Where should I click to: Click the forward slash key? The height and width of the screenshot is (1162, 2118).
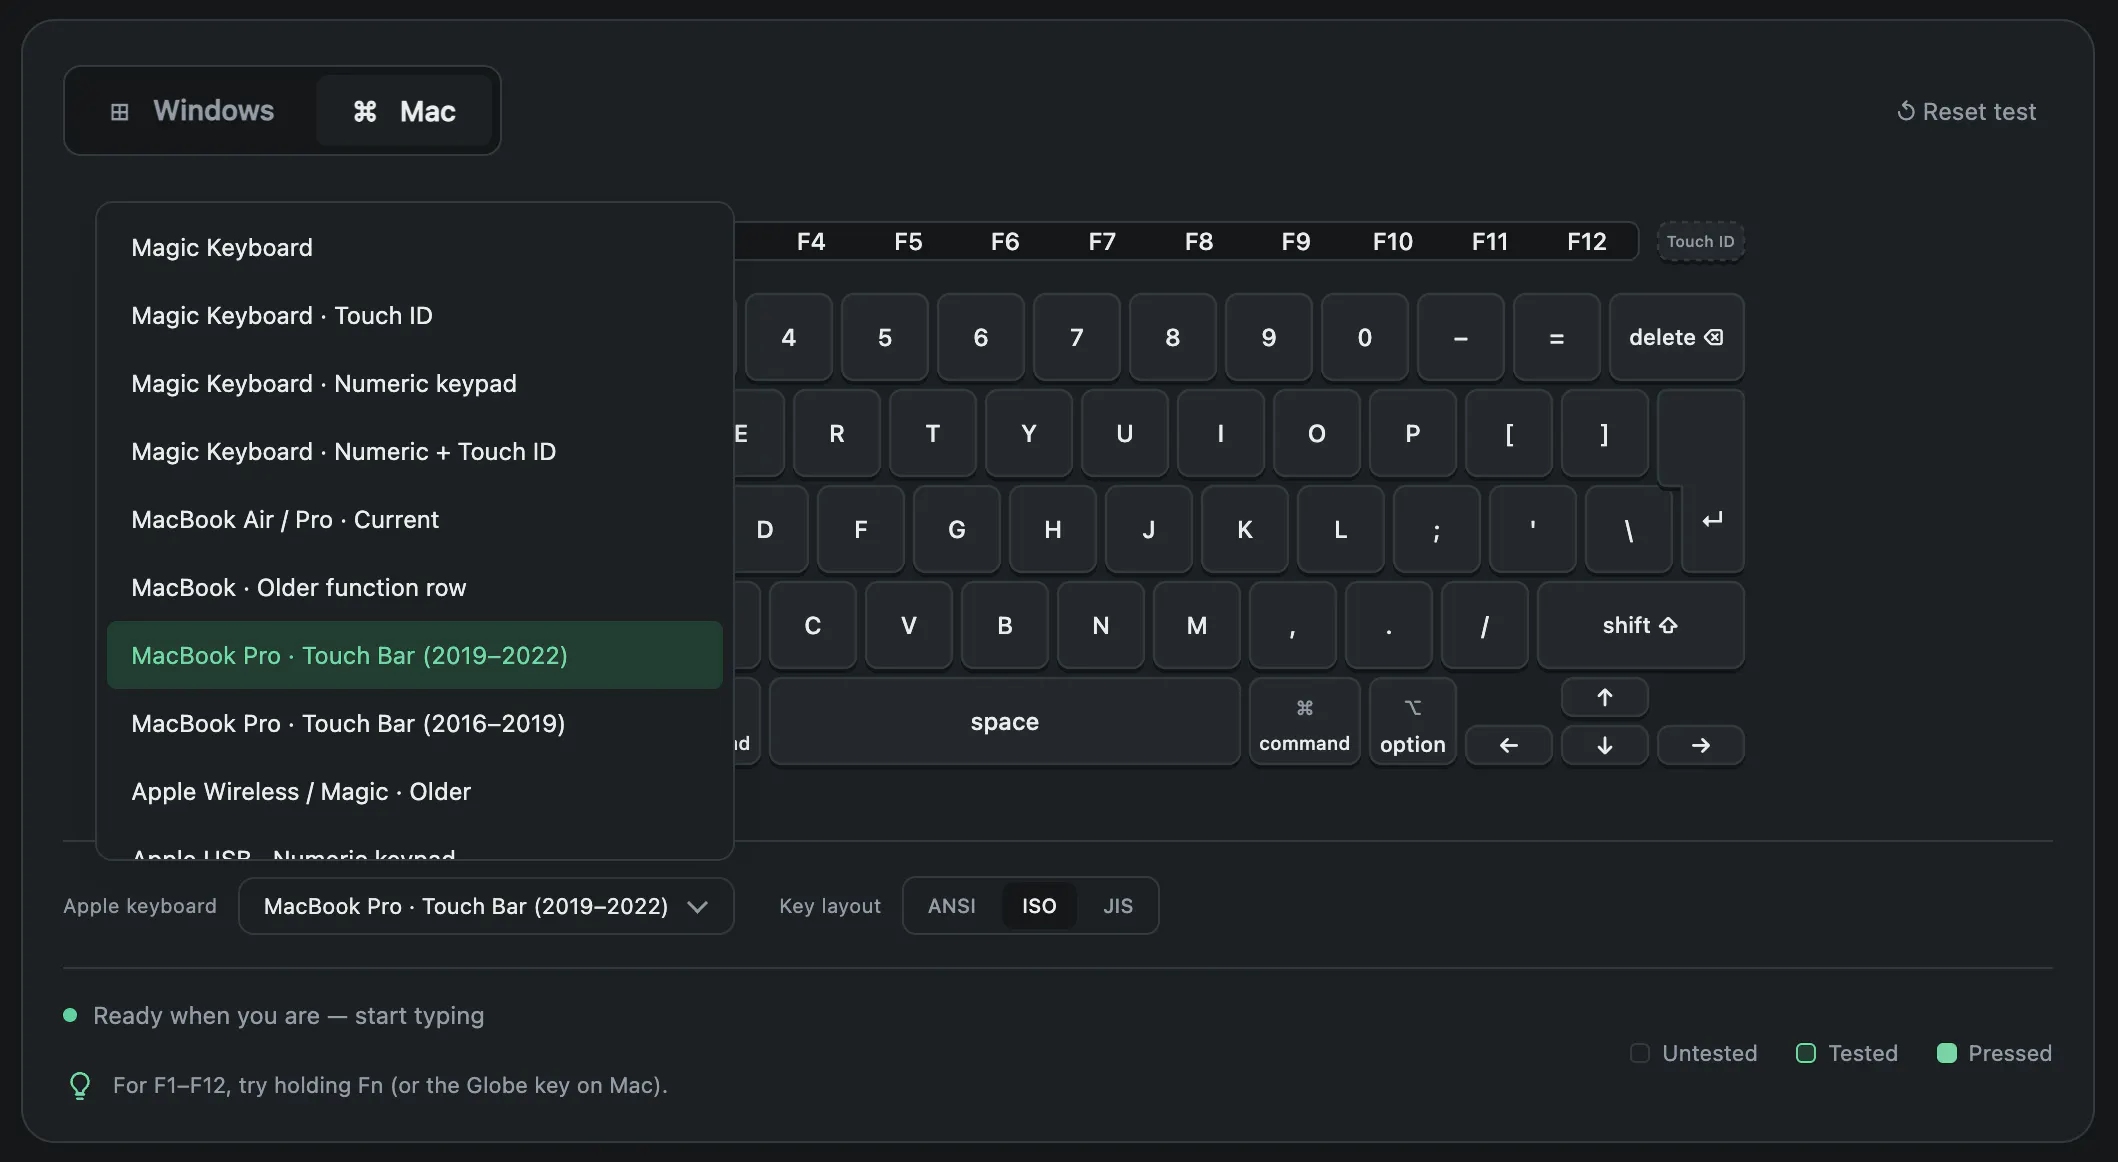coord(1484,625)
